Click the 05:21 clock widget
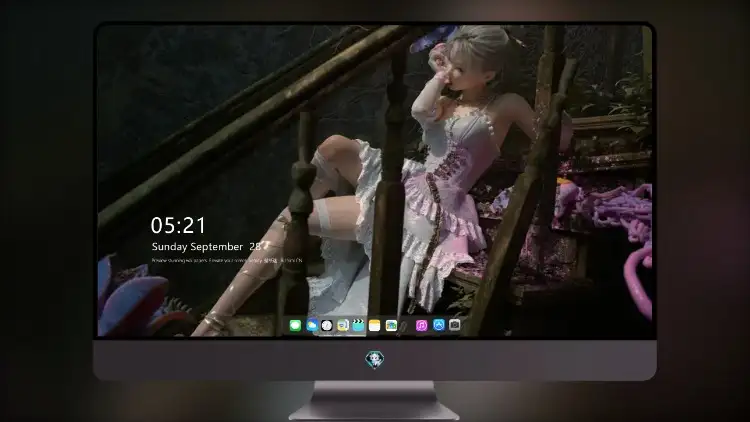 [178, 225]
